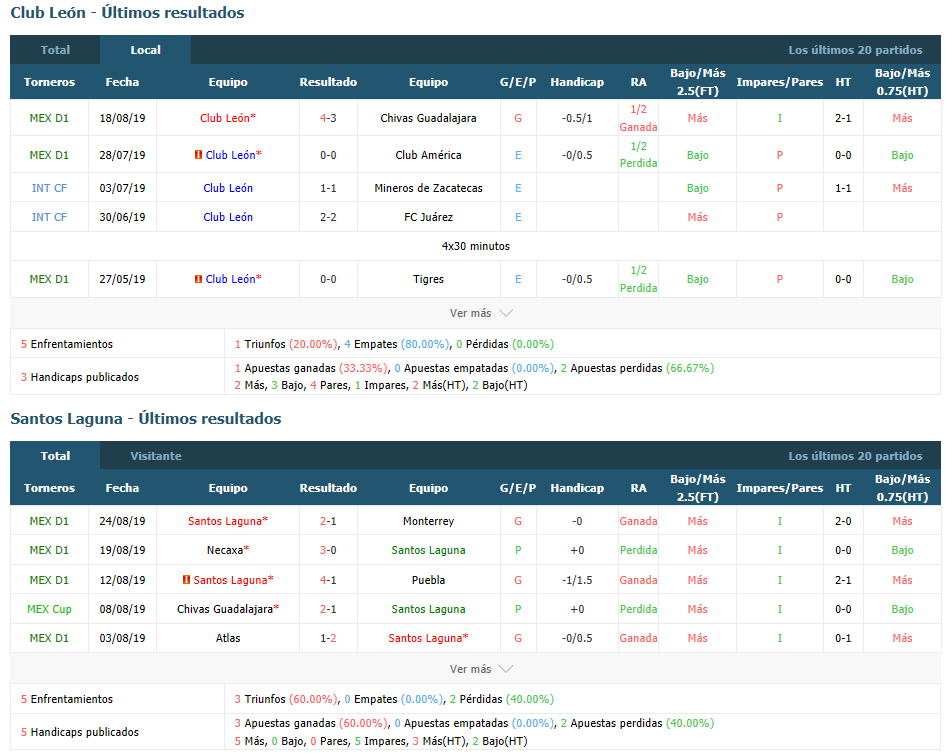Viewport: 946px width, 754px height.
Task: Click INT CF on the 30/06/19 row
Action: [49, 217]
